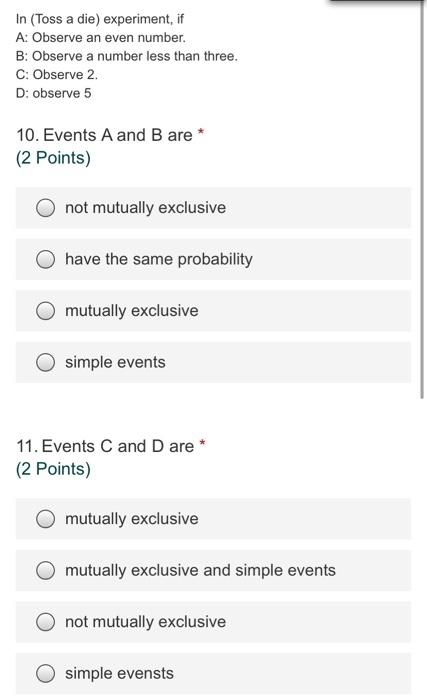Click '(2 Points)' under question 11

[x=53, y=469]
